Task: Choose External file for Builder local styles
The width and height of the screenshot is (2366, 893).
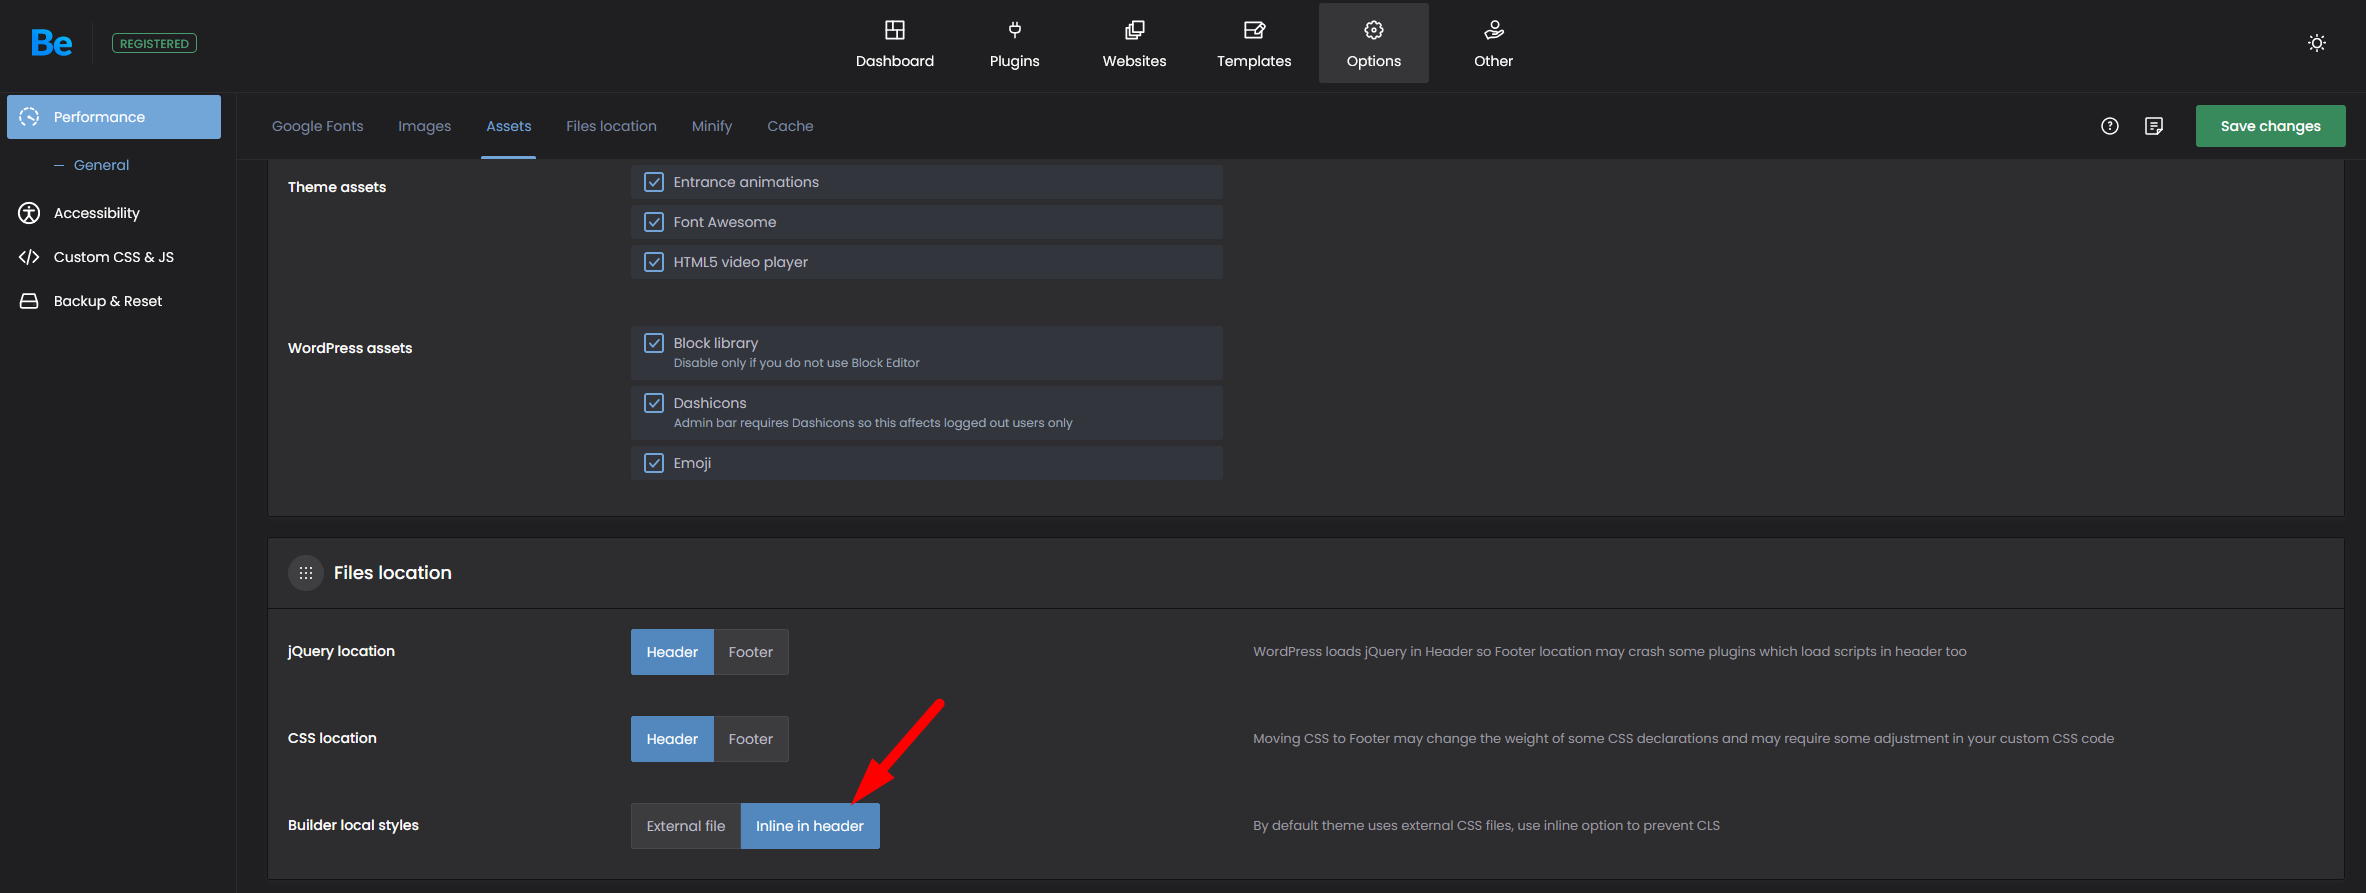Action: pyautogui.click(x=686, y=826)
